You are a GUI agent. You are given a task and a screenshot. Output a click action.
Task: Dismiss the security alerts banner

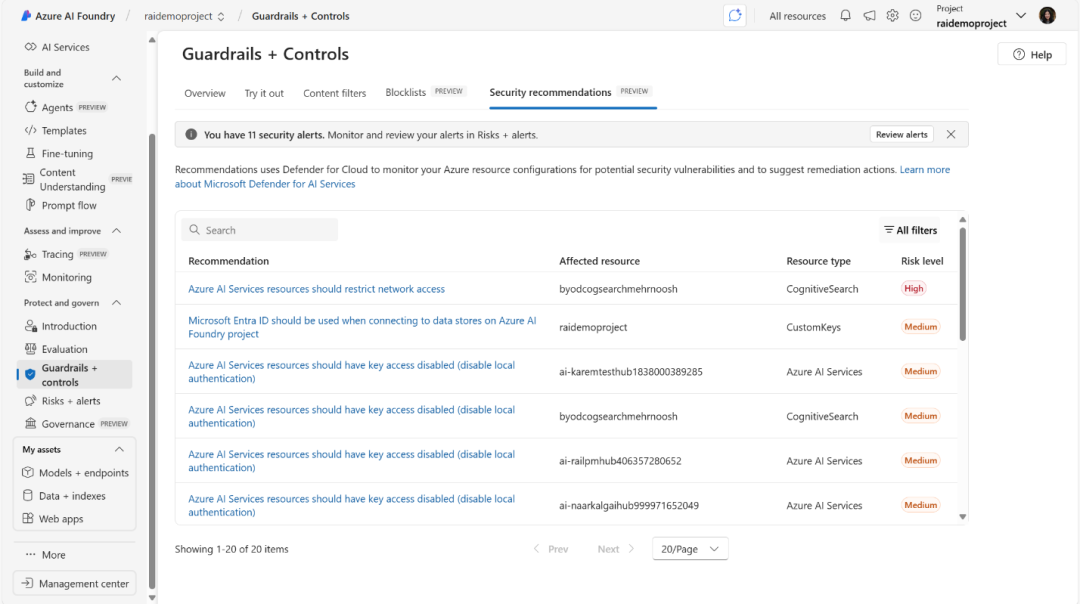pos(951,134)
